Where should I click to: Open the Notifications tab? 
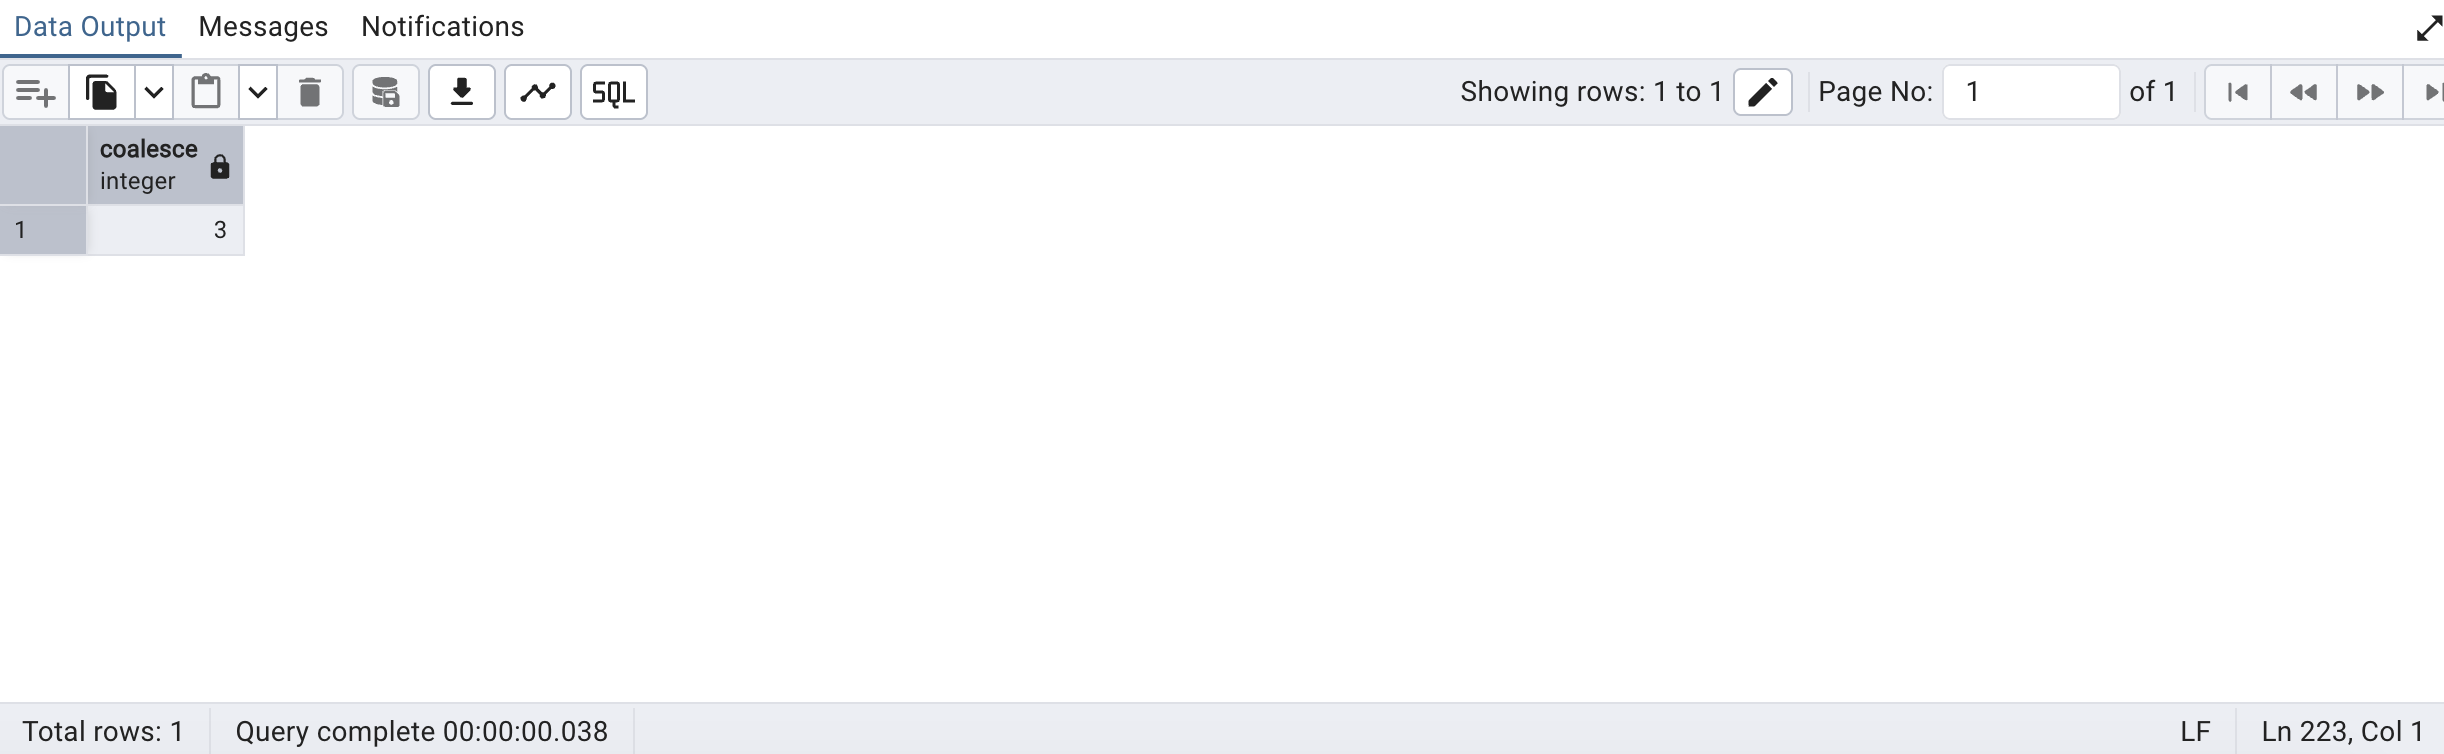[x=442, y=27]
